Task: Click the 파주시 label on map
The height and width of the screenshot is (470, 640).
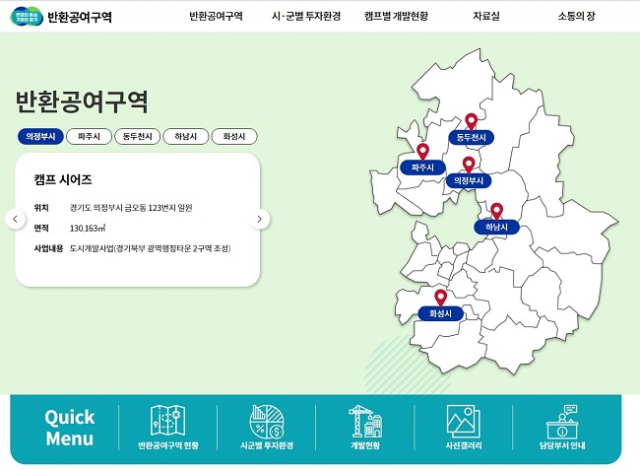Action: click(423, 167)
